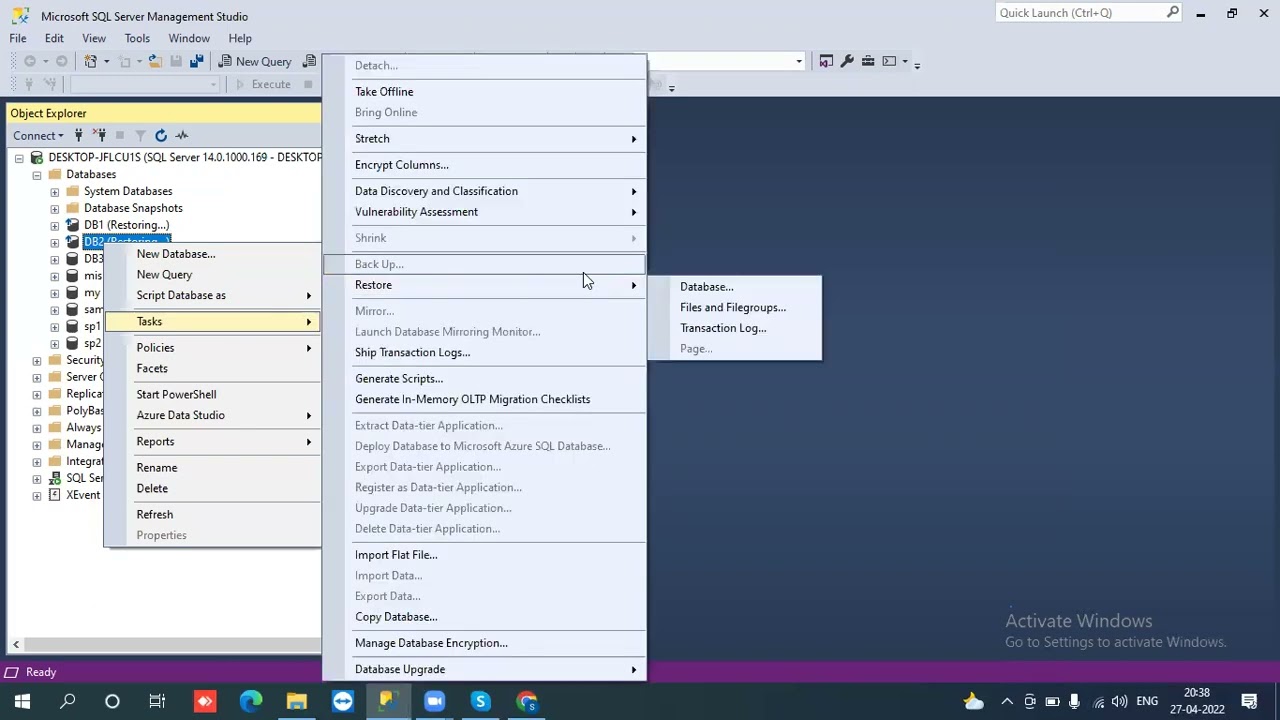The height and width of the screenshot is (720, 1280).
Task: Open the Help menu
Action: pos(240,38)
